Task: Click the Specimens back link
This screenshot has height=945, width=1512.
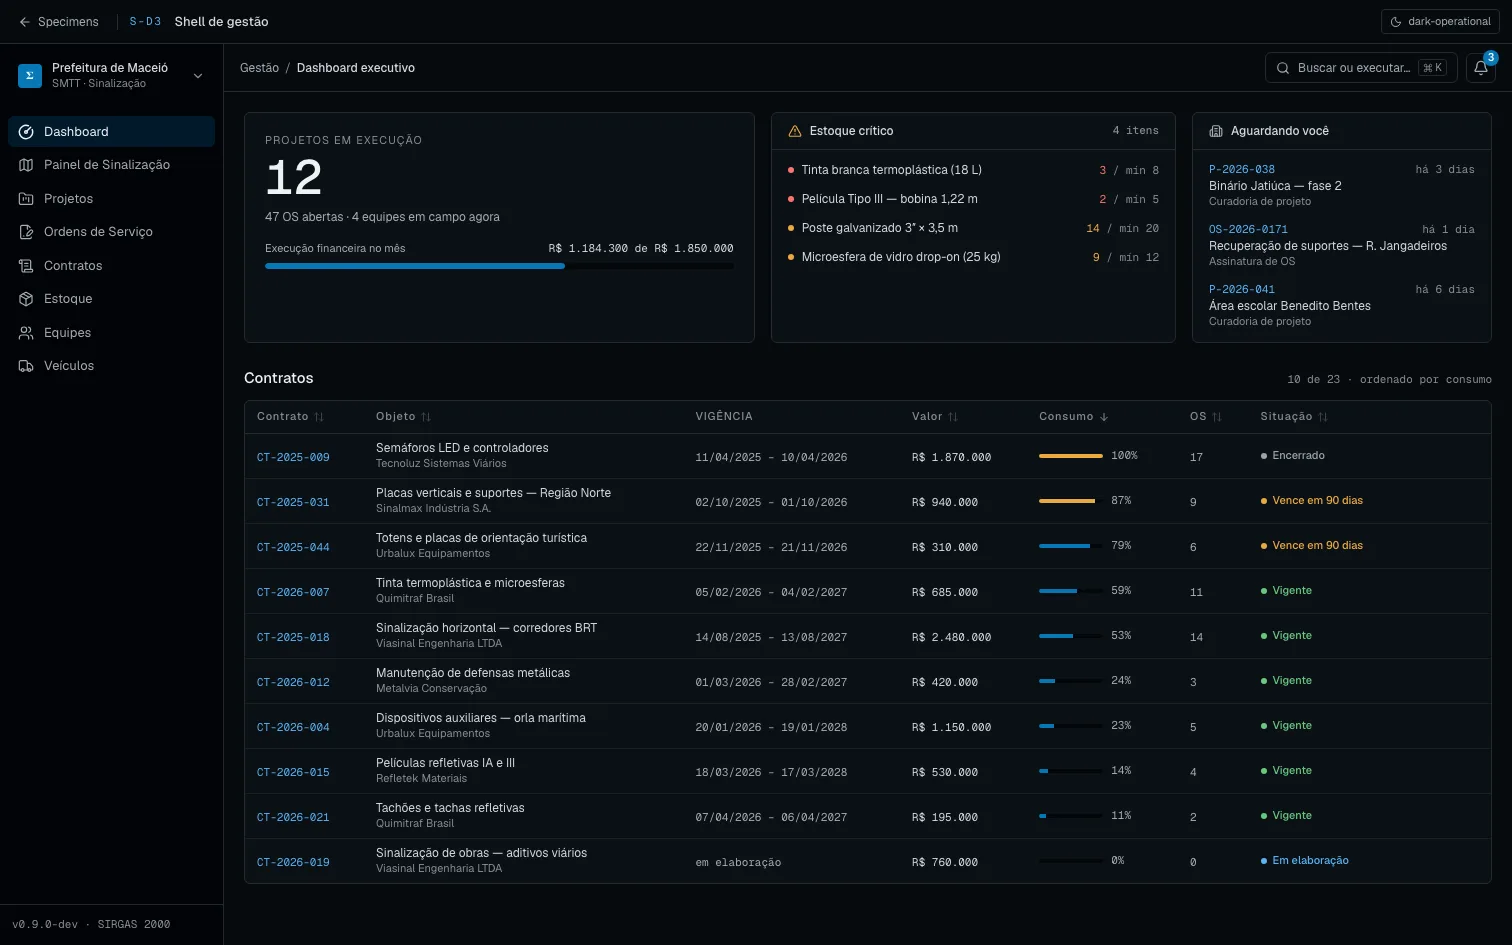Action: tap(58, 22)
